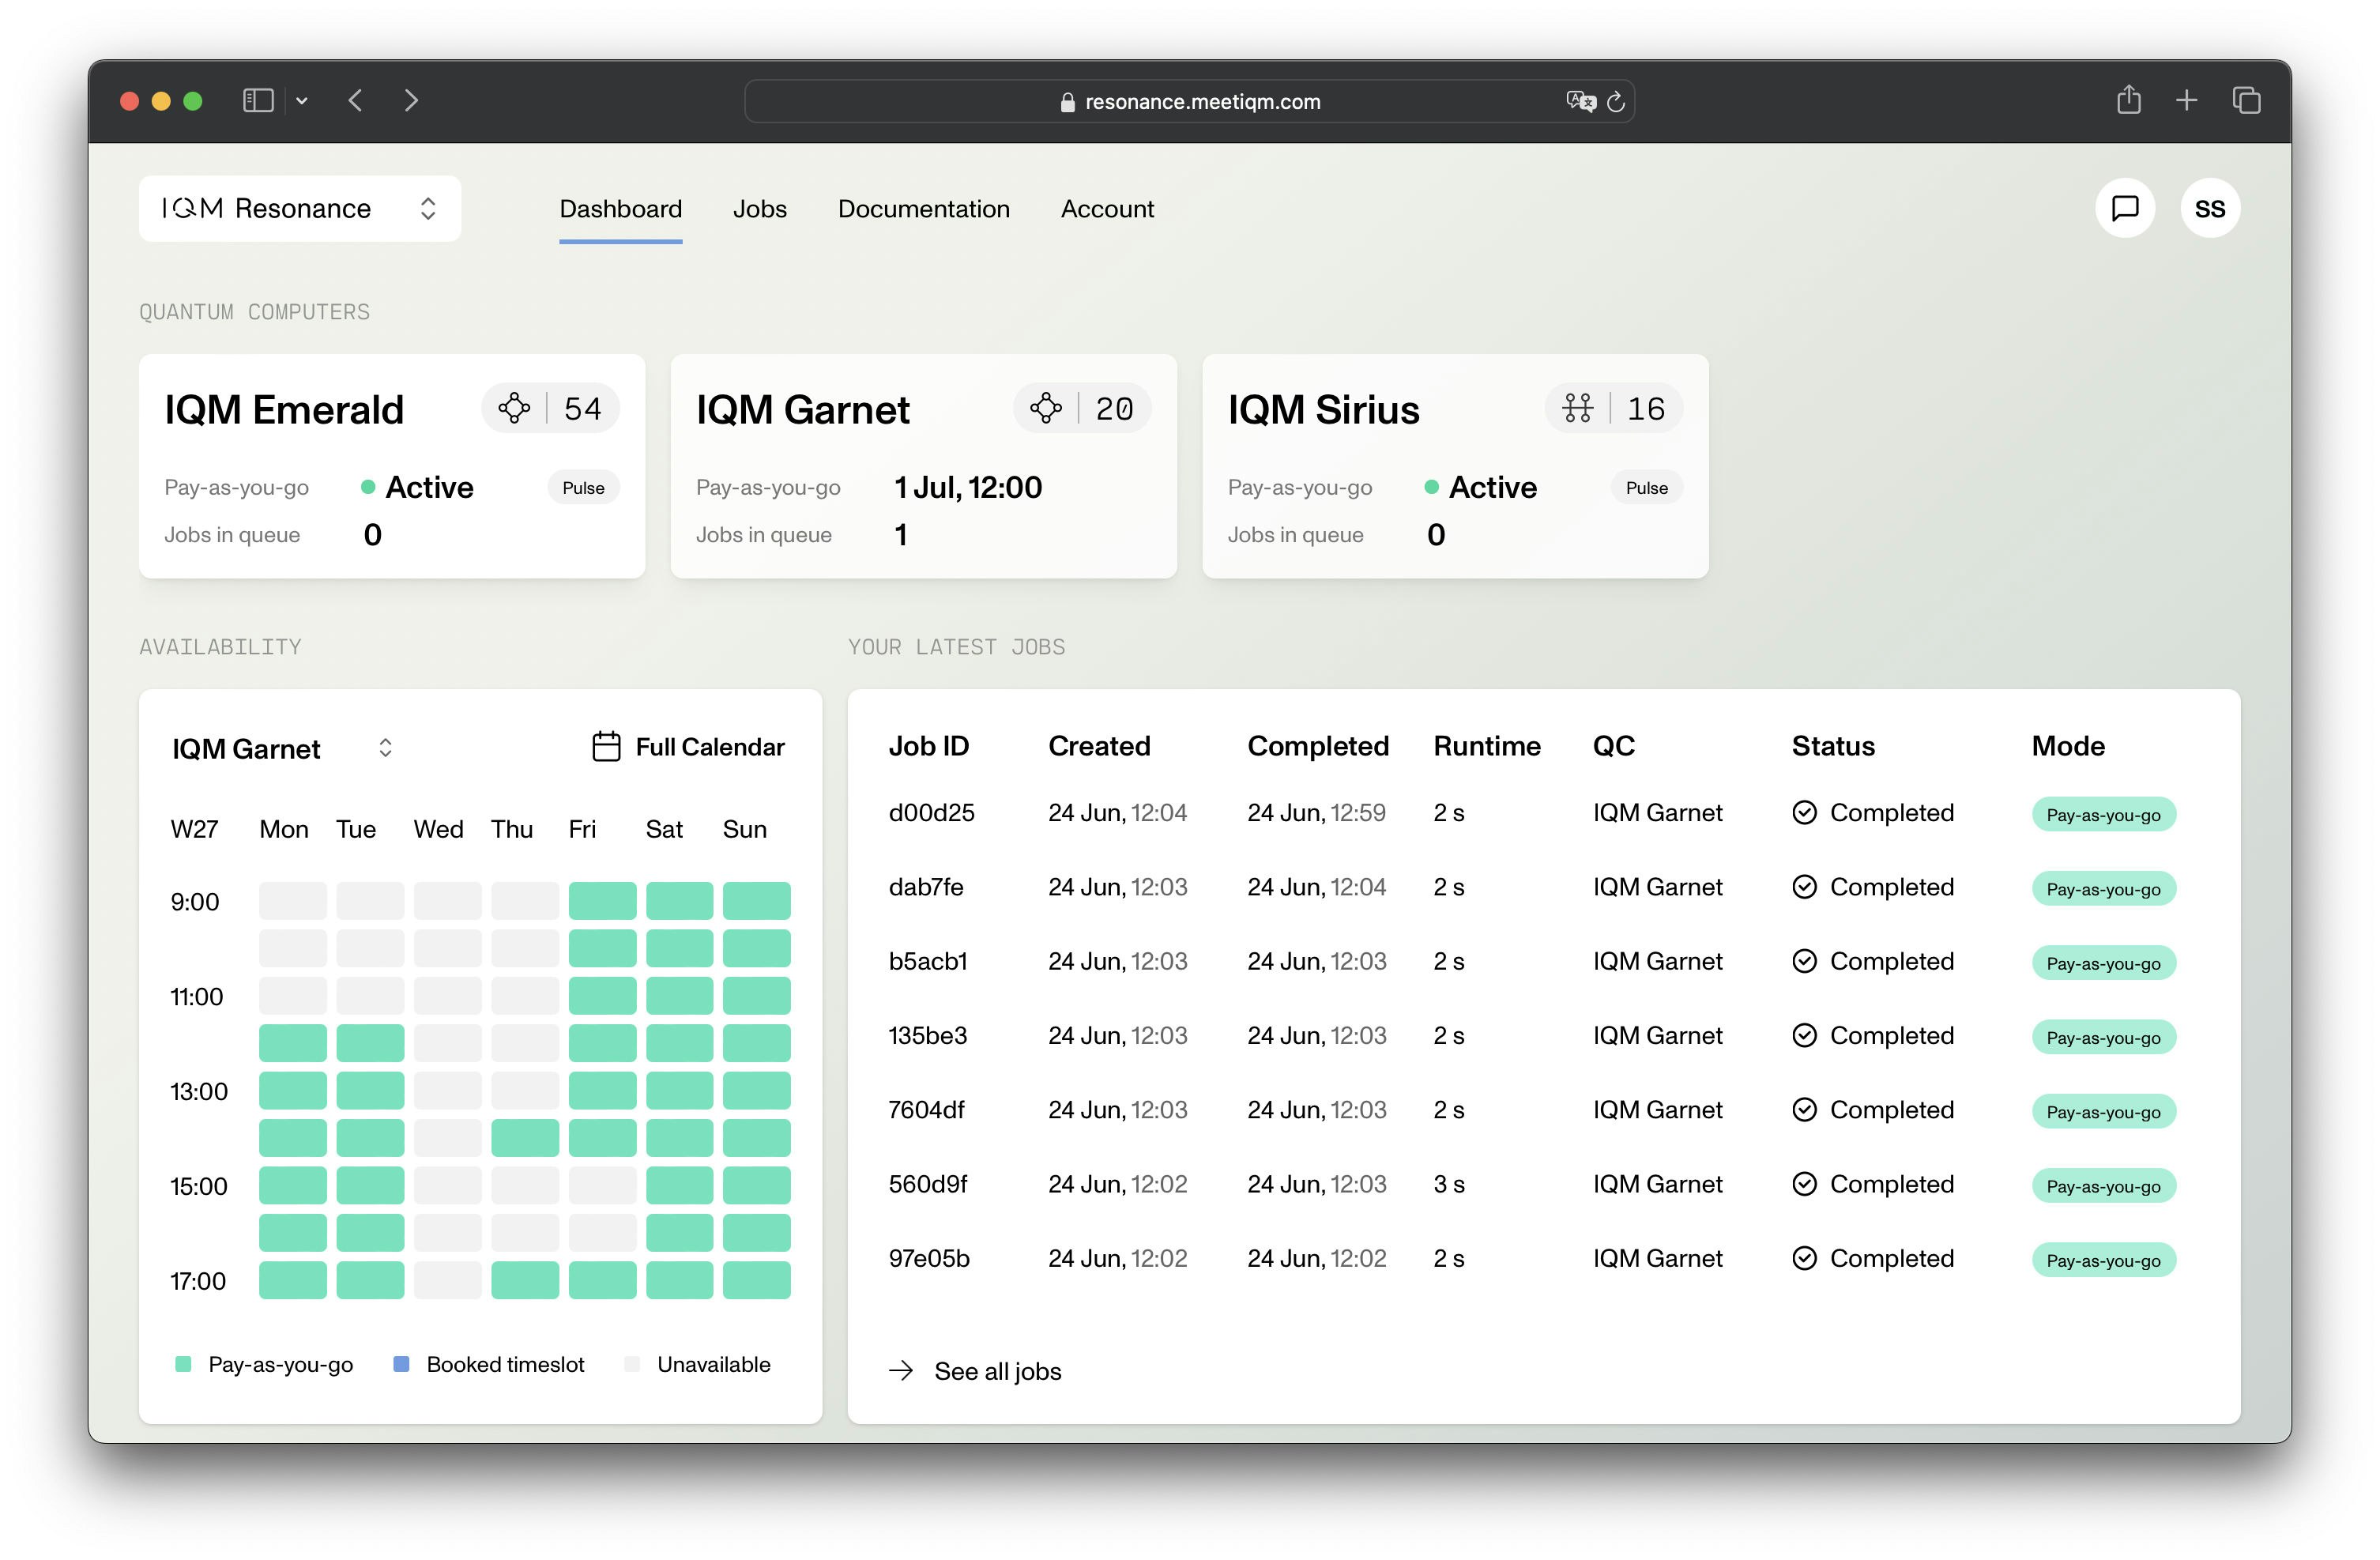2380x1560 pixels.
Task: Open the Documentation tab
Action: click(924, 209)
